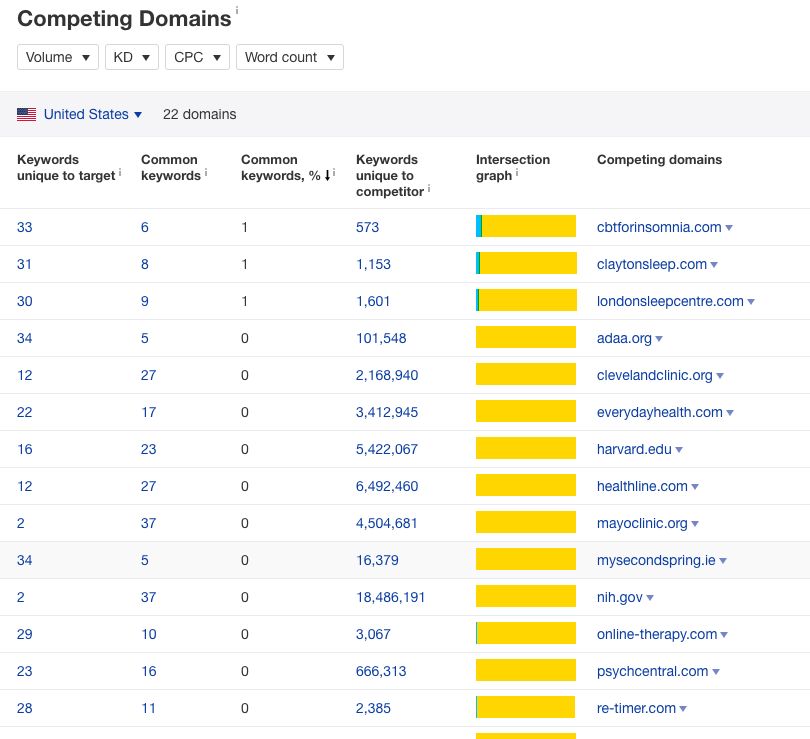810x739 pixels.
Task: Click unique competitor keywords 1,153 for claytonsleep.com
Action: click(x=373, y=264)
